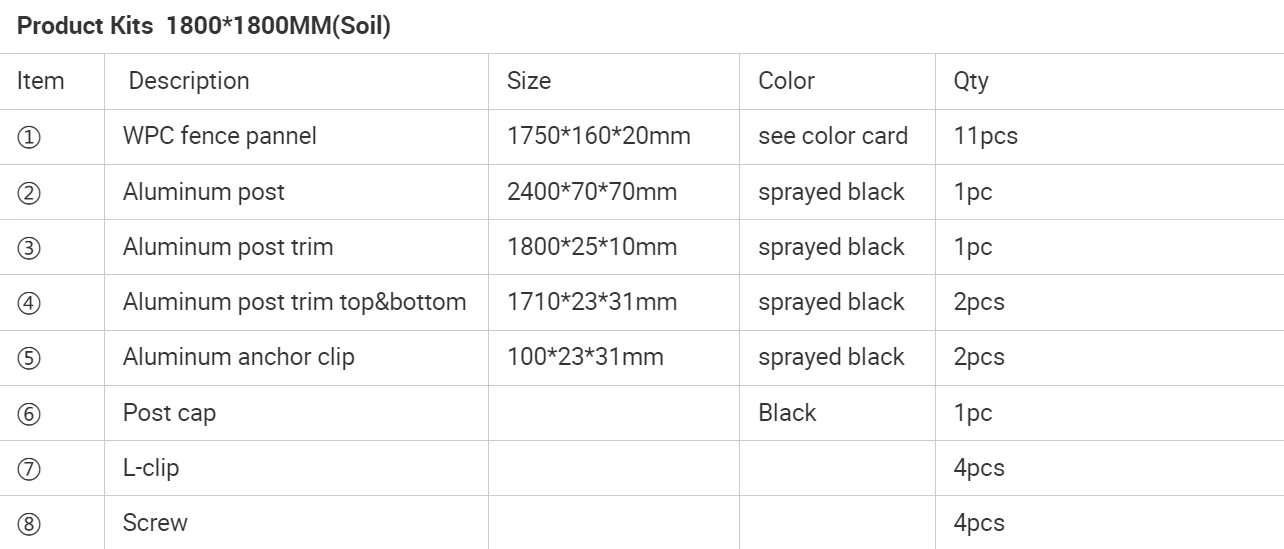
Task: Select the Size column header
Action: [x=529, y=81]
